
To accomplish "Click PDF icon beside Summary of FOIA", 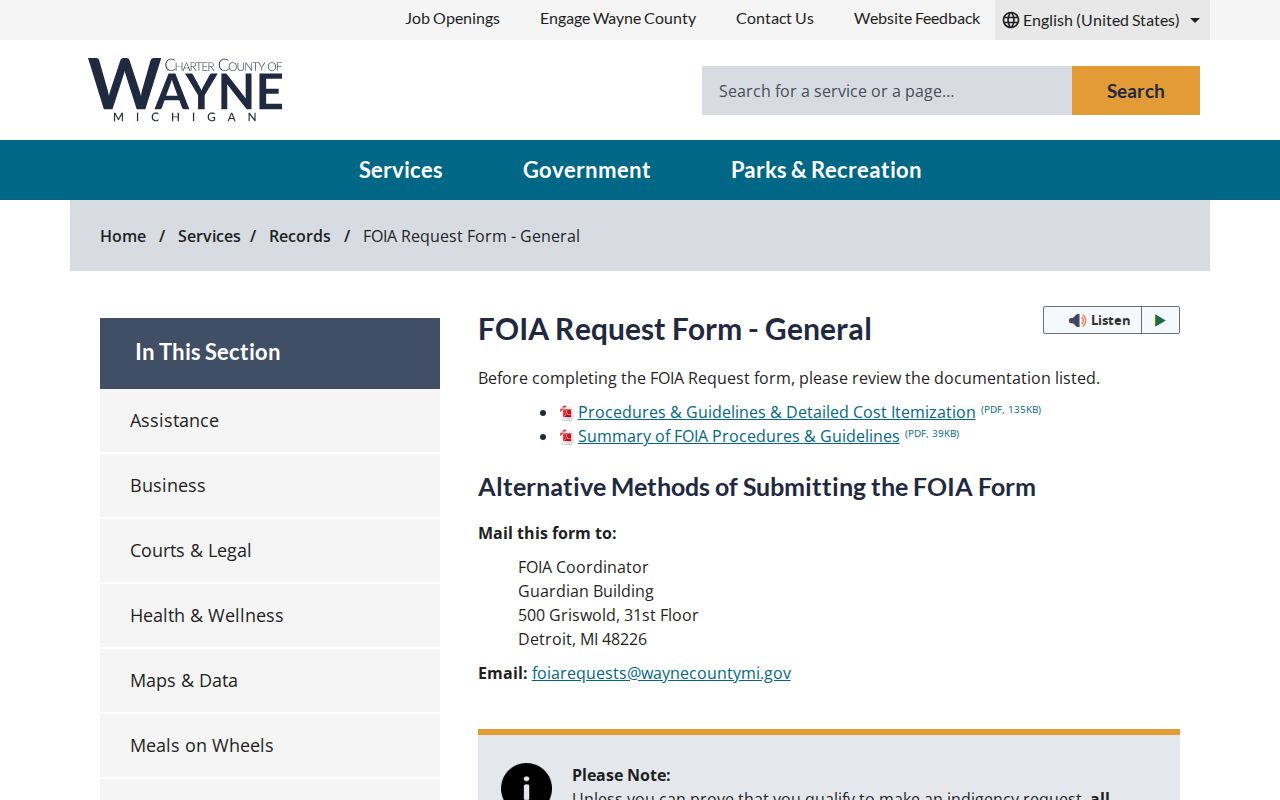I will tap(566, 436).
